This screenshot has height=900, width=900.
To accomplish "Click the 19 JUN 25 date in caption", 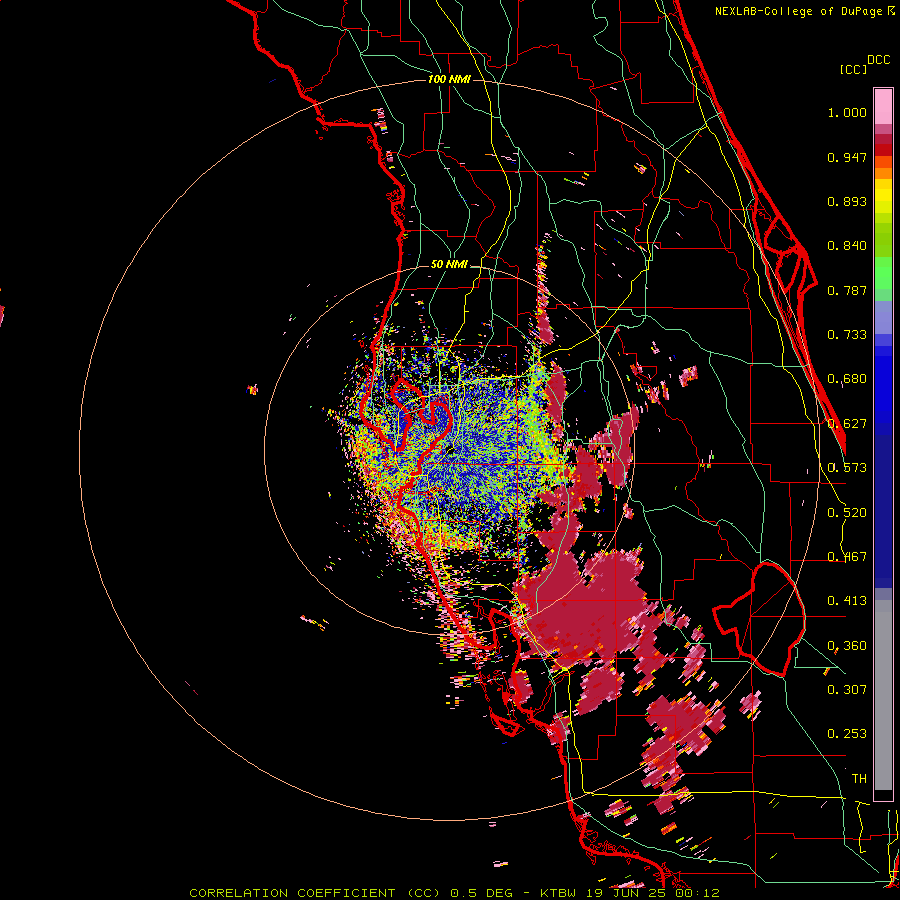I will pos(628,893).
